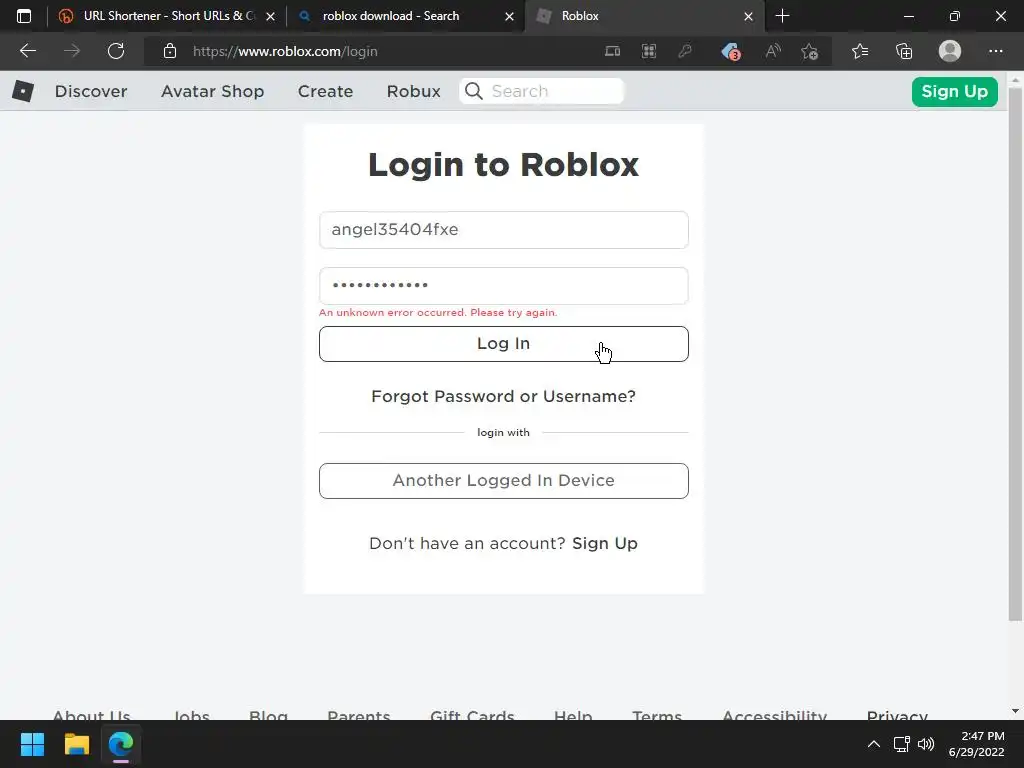Choose Another Logged In Device login
Screen dimensions: 1024x768
point(504,481)
